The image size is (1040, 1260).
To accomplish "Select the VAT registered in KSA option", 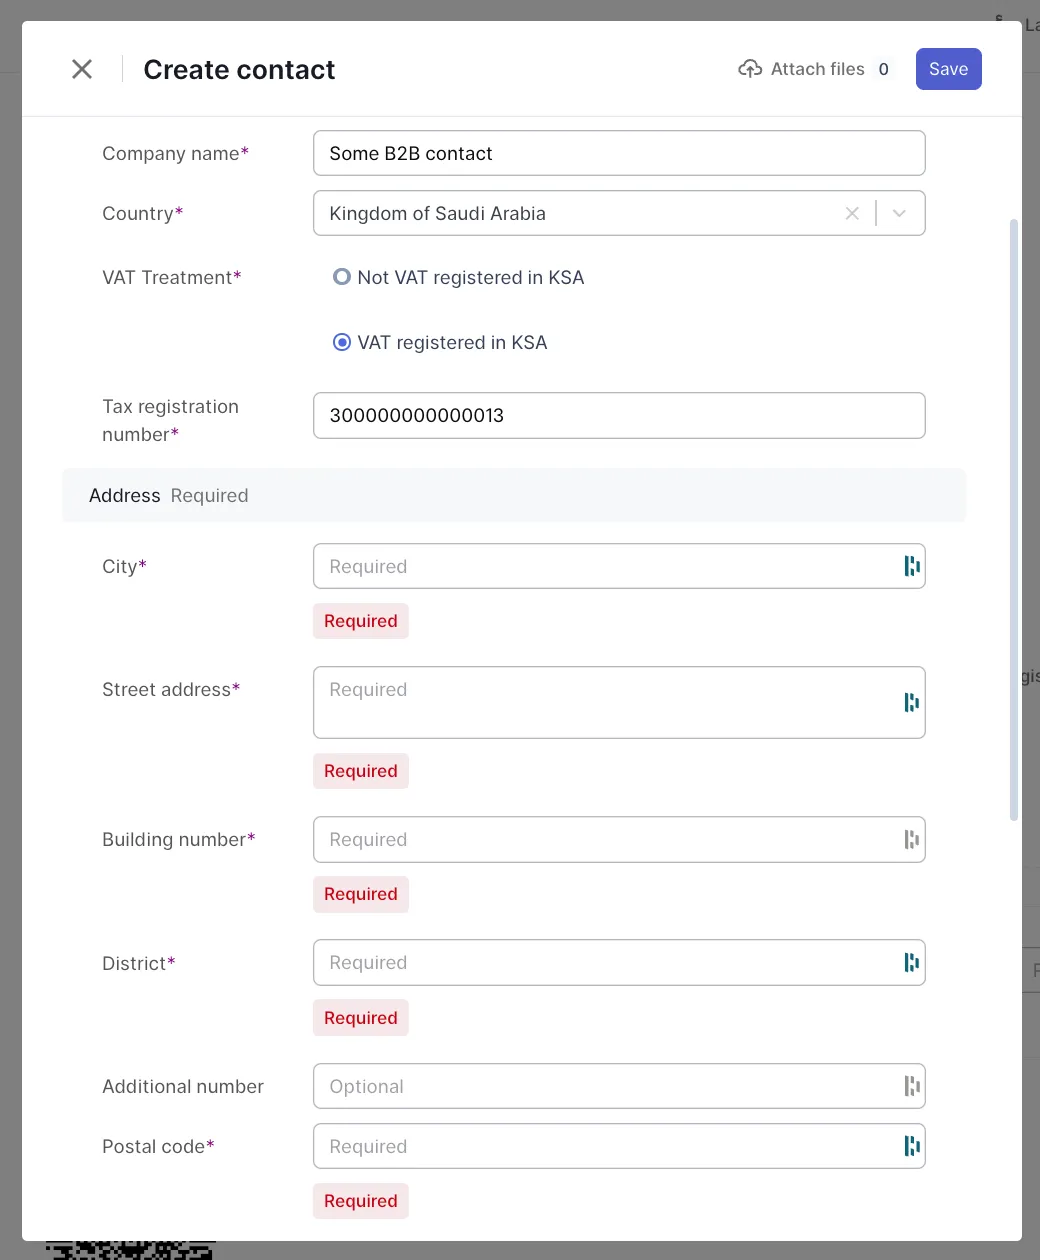I will click(342, 343).
